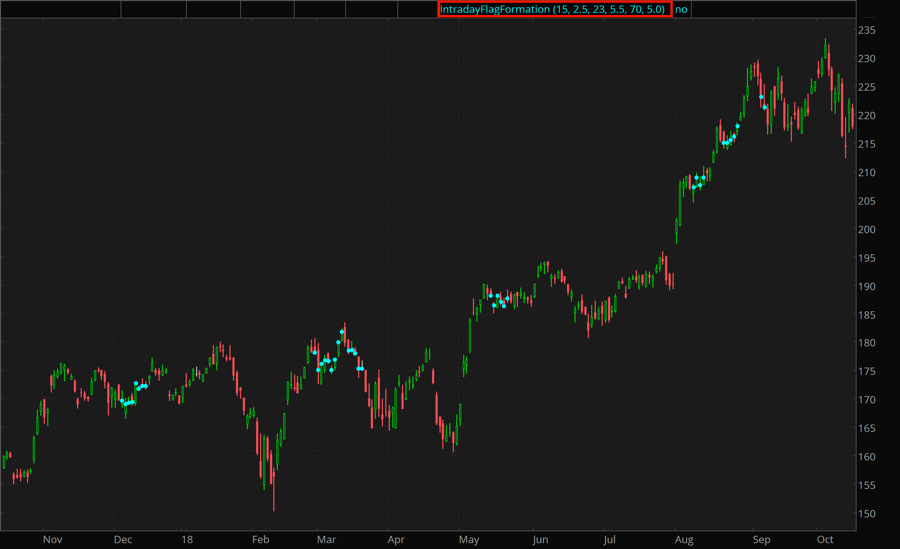Click the cyan flag markers in May

(499, 300)
